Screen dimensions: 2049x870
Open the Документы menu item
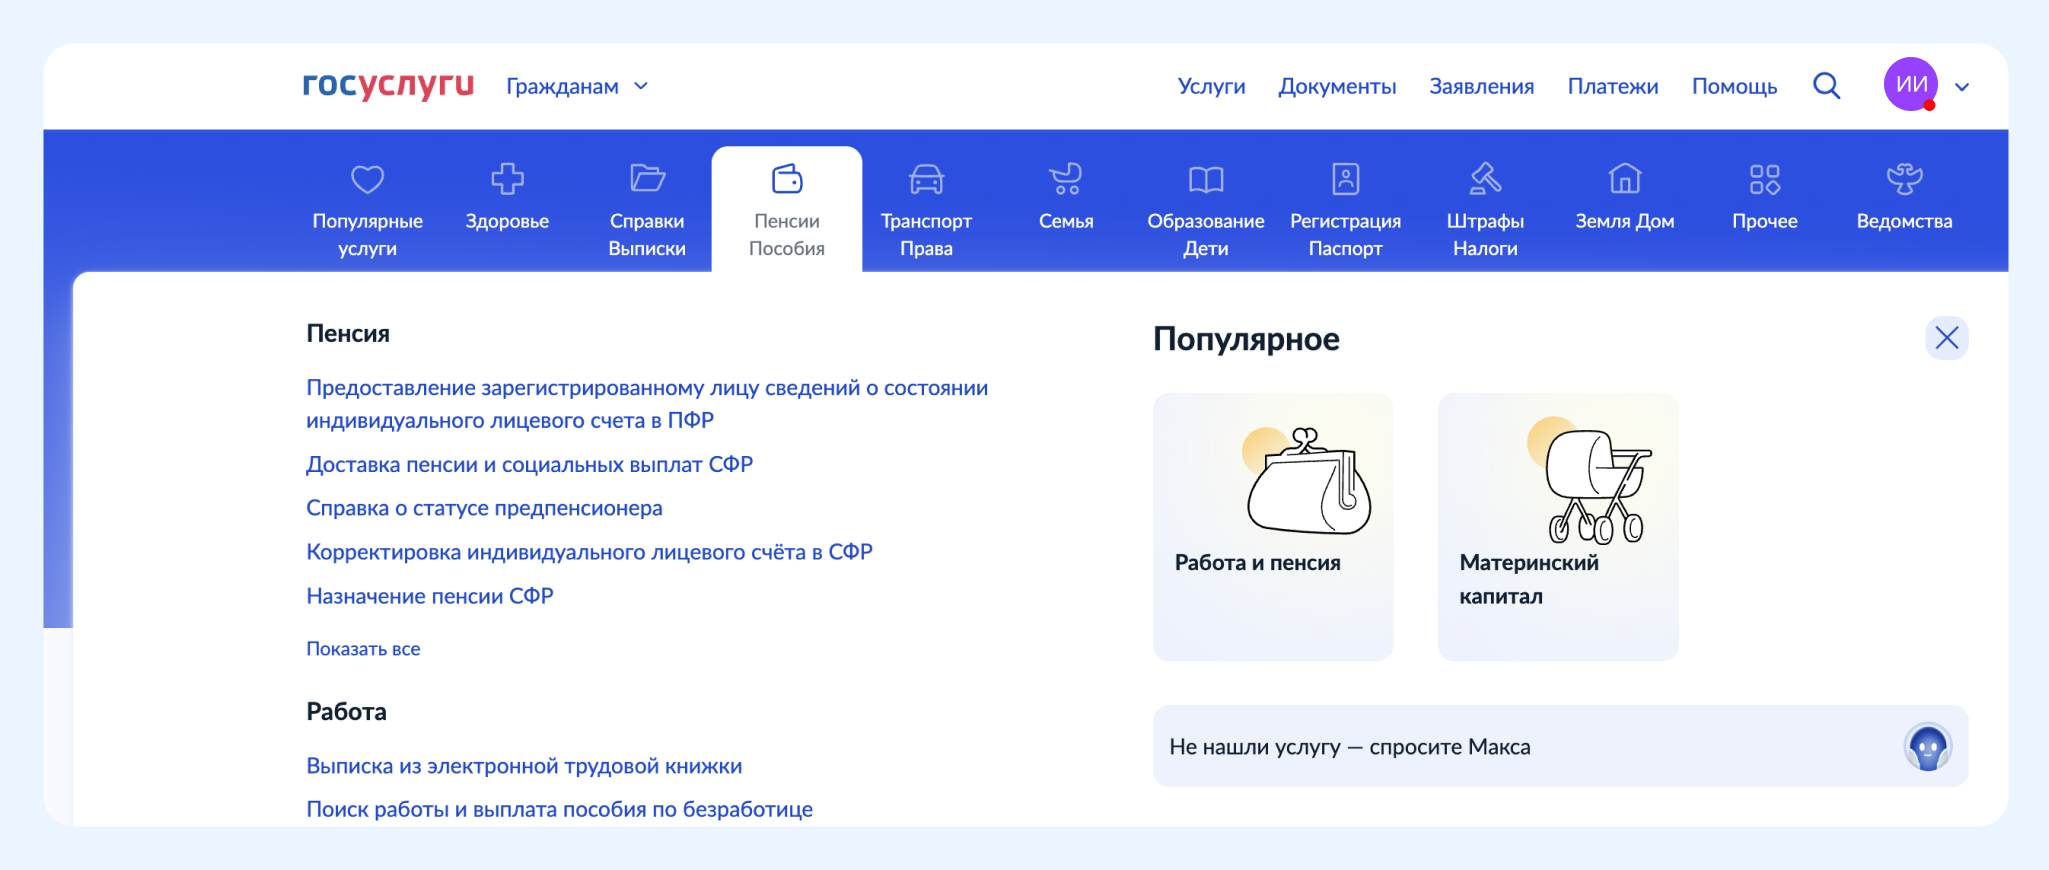pyautogui.click(x=1337, y=87)
